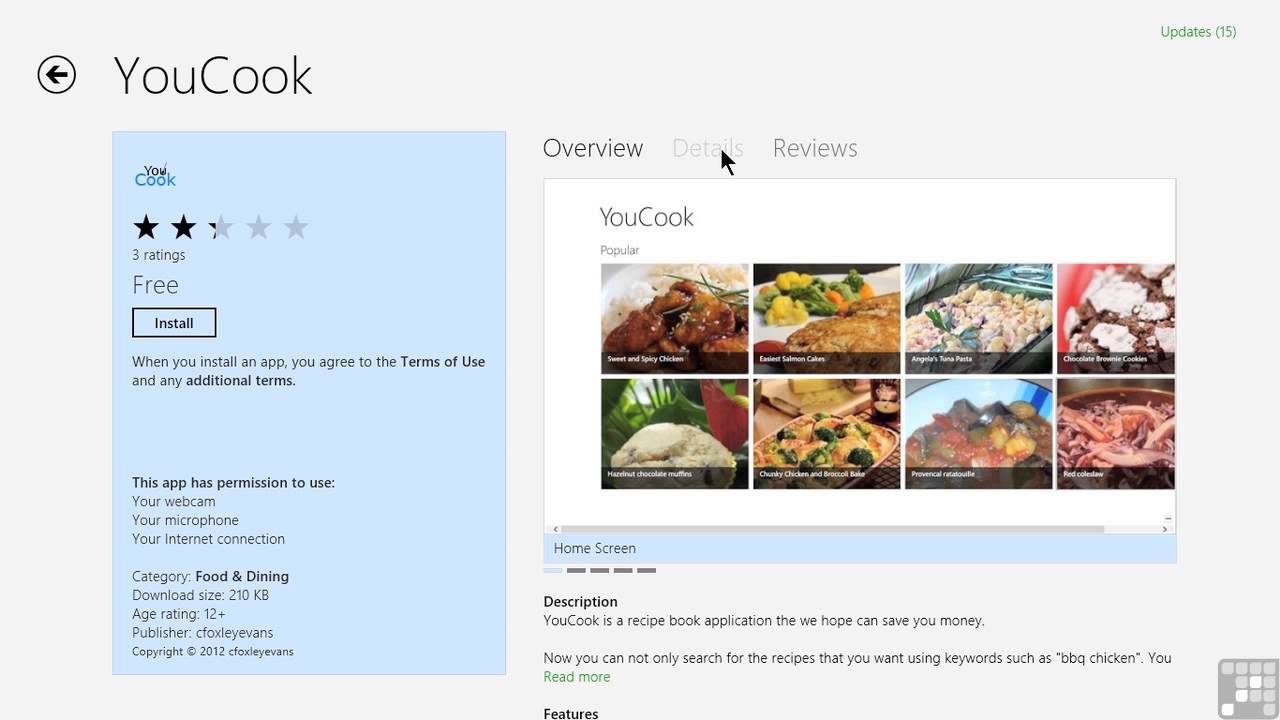Select the fourth screenshot page indicator
This screenshot has height=720, width=1280.
[623, 570]
